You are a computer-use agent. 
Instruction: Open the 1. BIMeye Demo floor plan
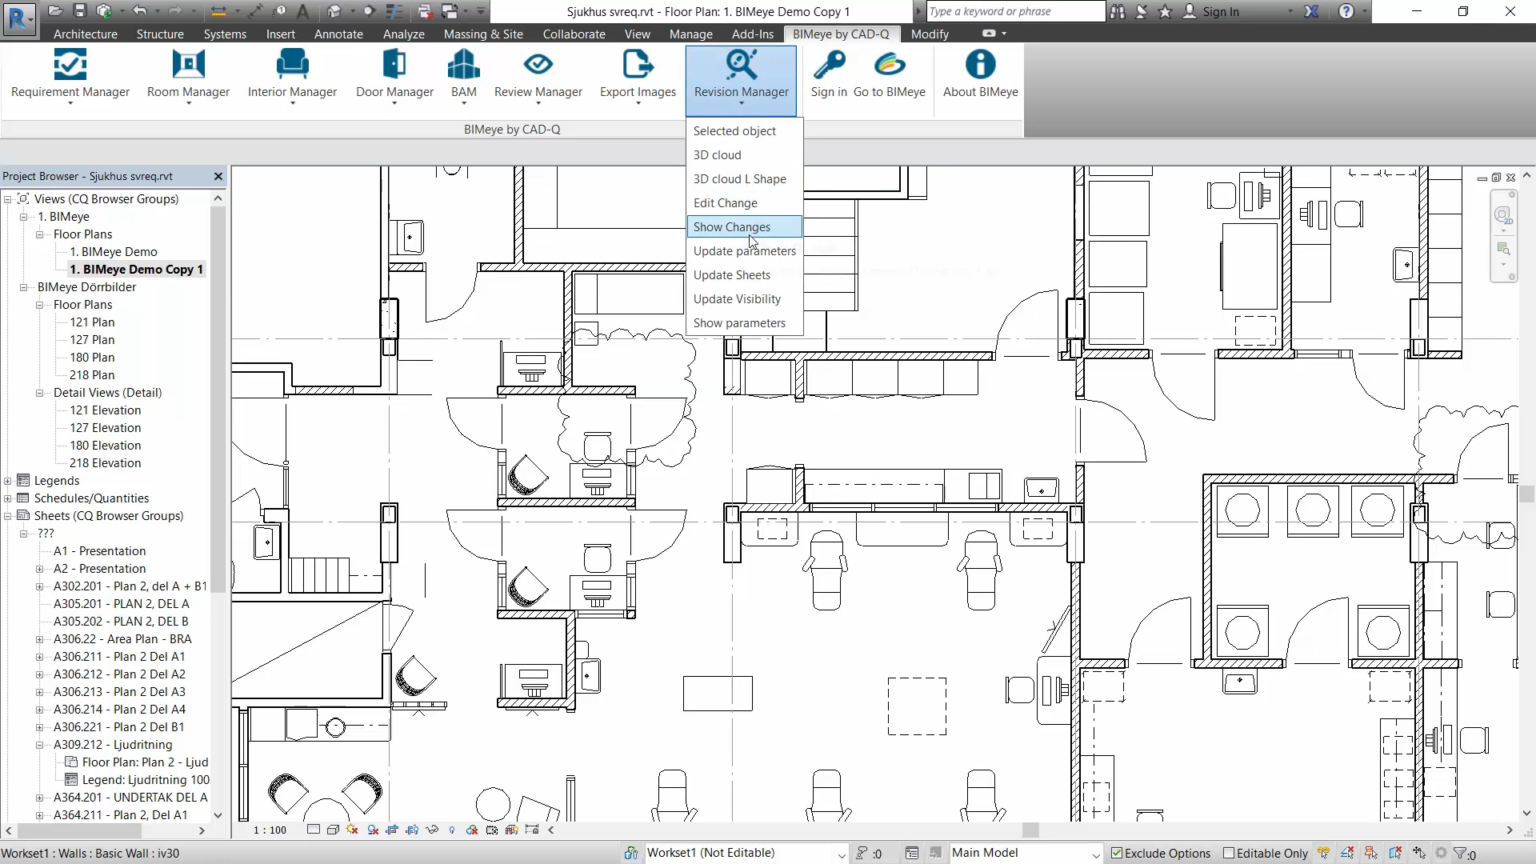(x=113, y=252)
